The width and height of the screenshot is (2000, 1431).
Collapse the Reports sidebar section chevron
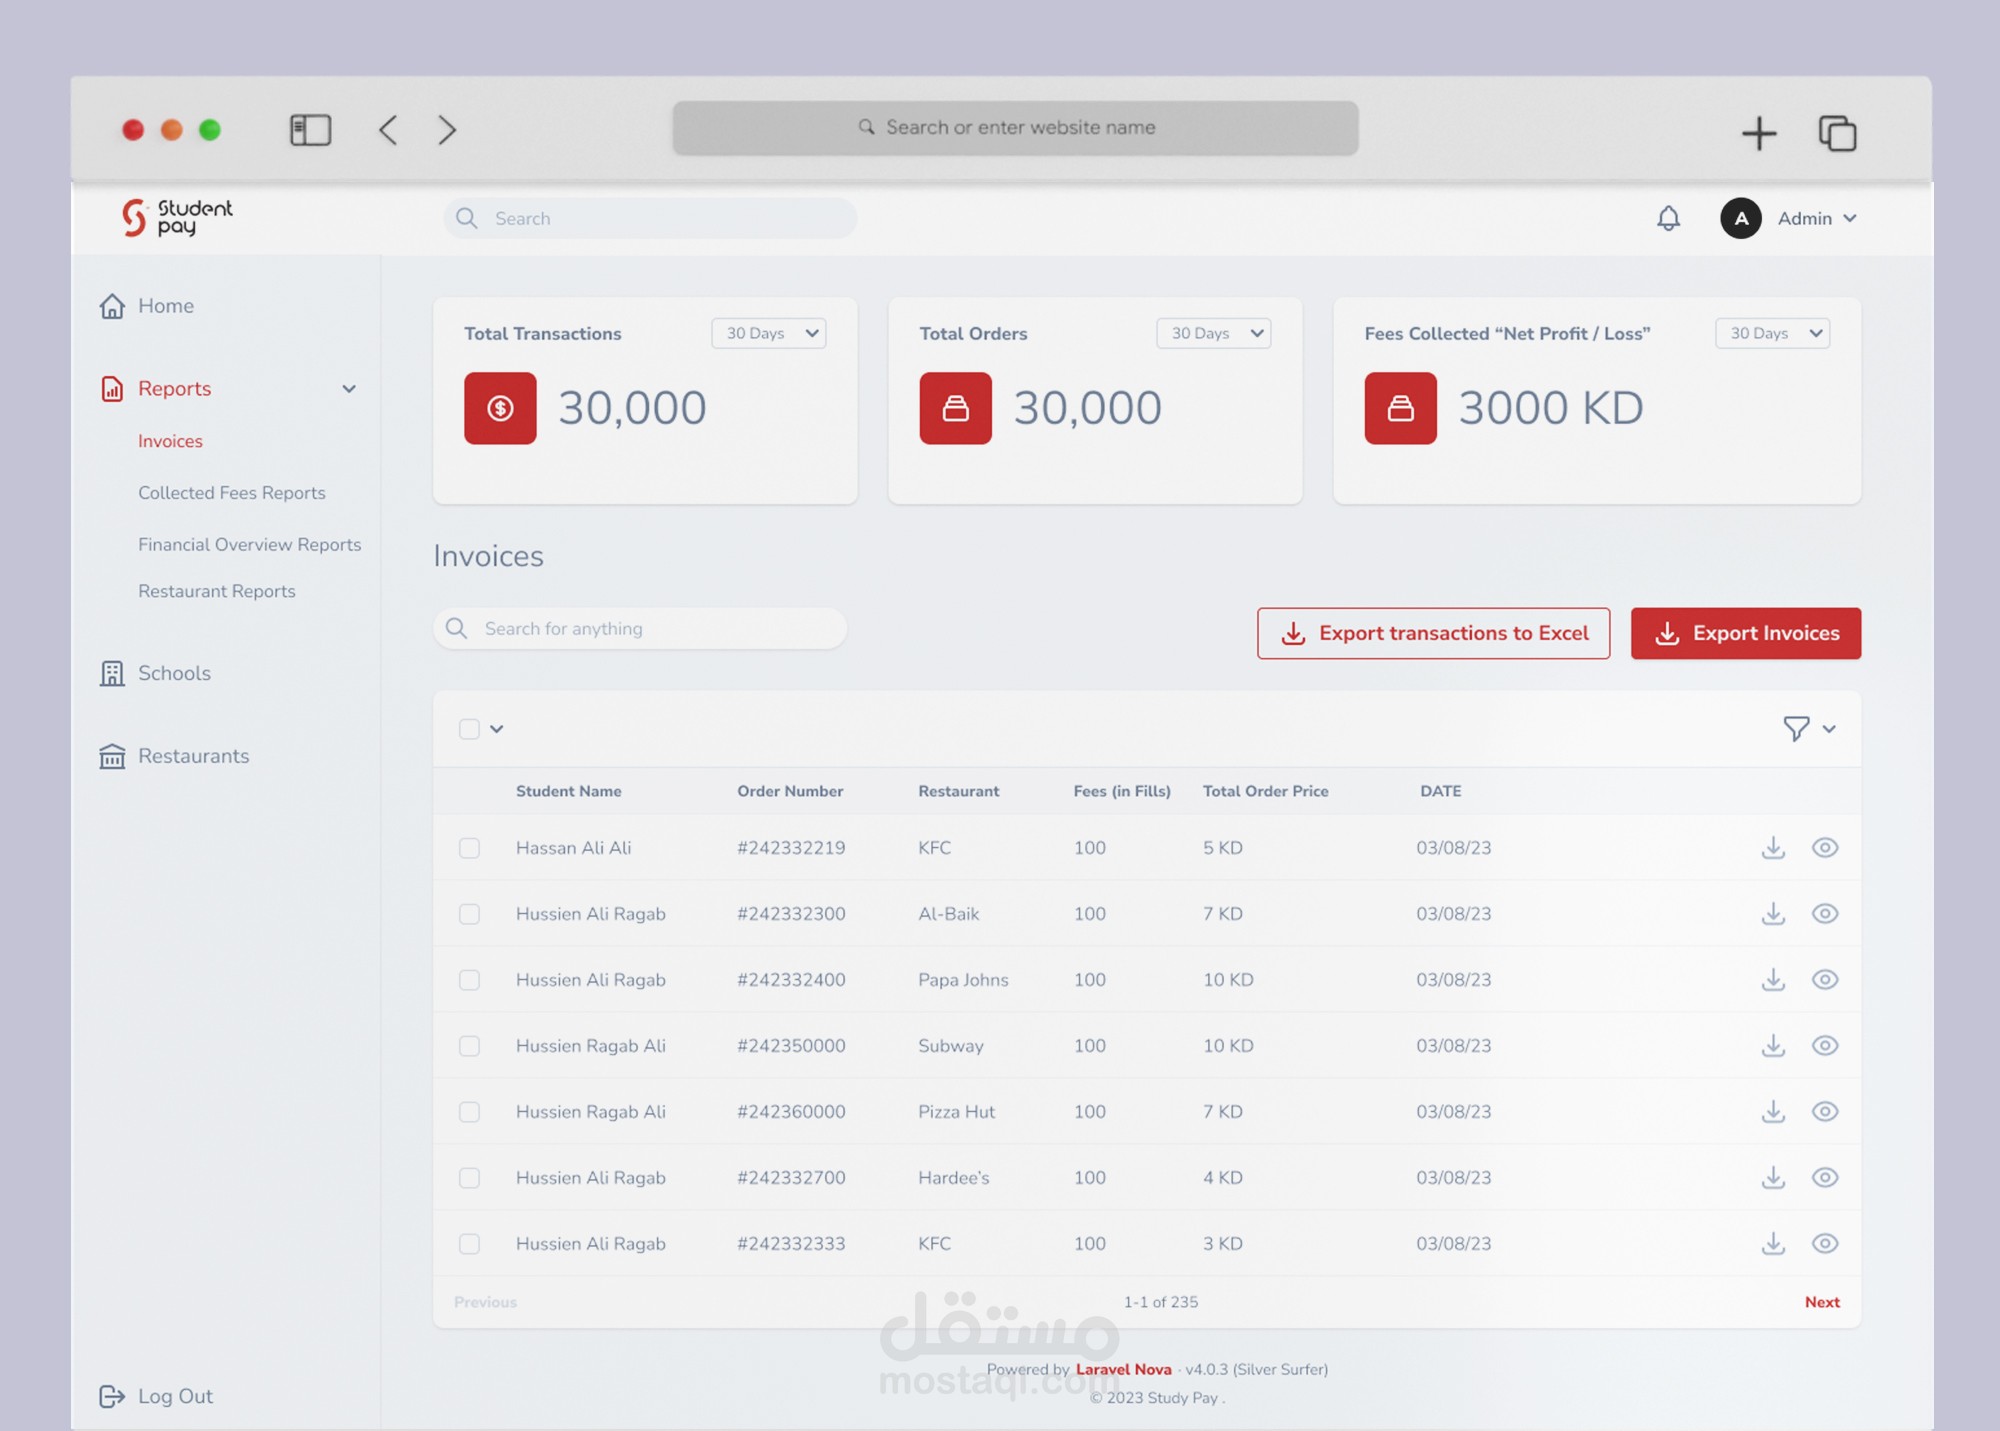click(x=349, y=389)
